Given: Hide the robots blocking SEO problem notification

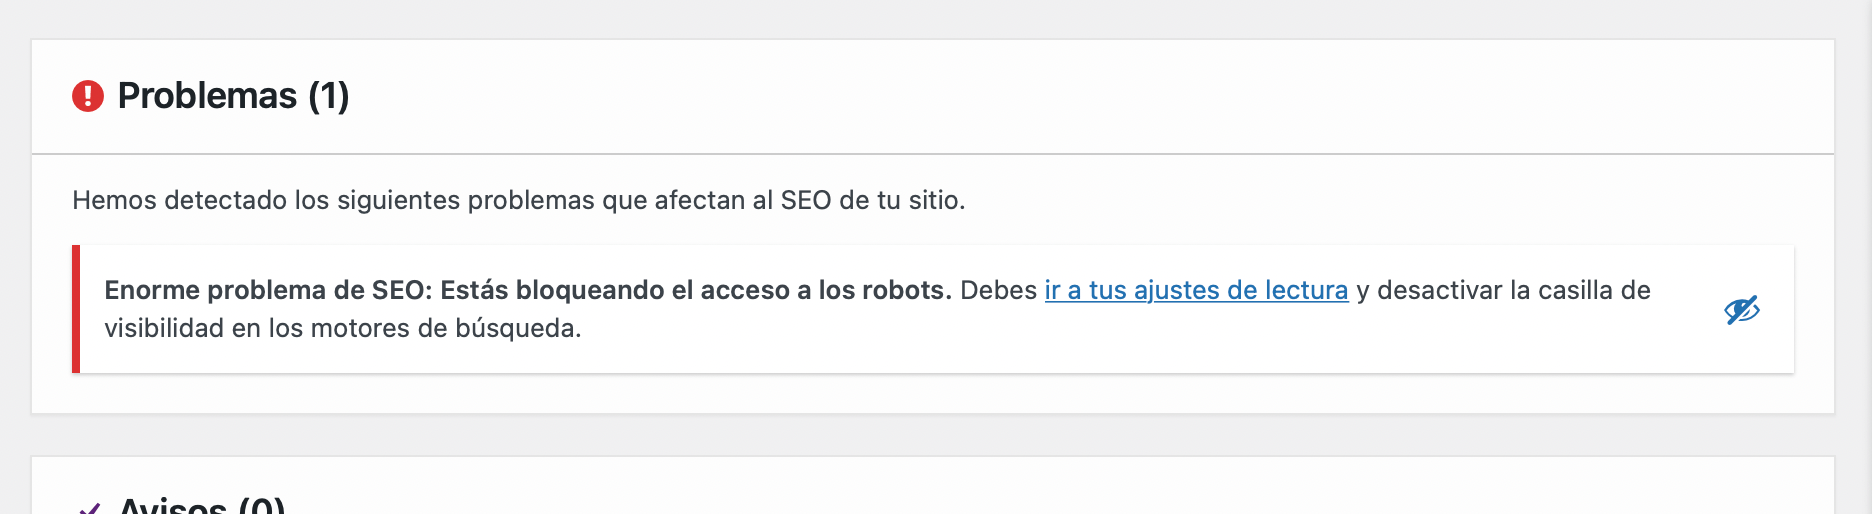Looking at the screenshot, I should pyautogui.click(x=1741, y=310).
